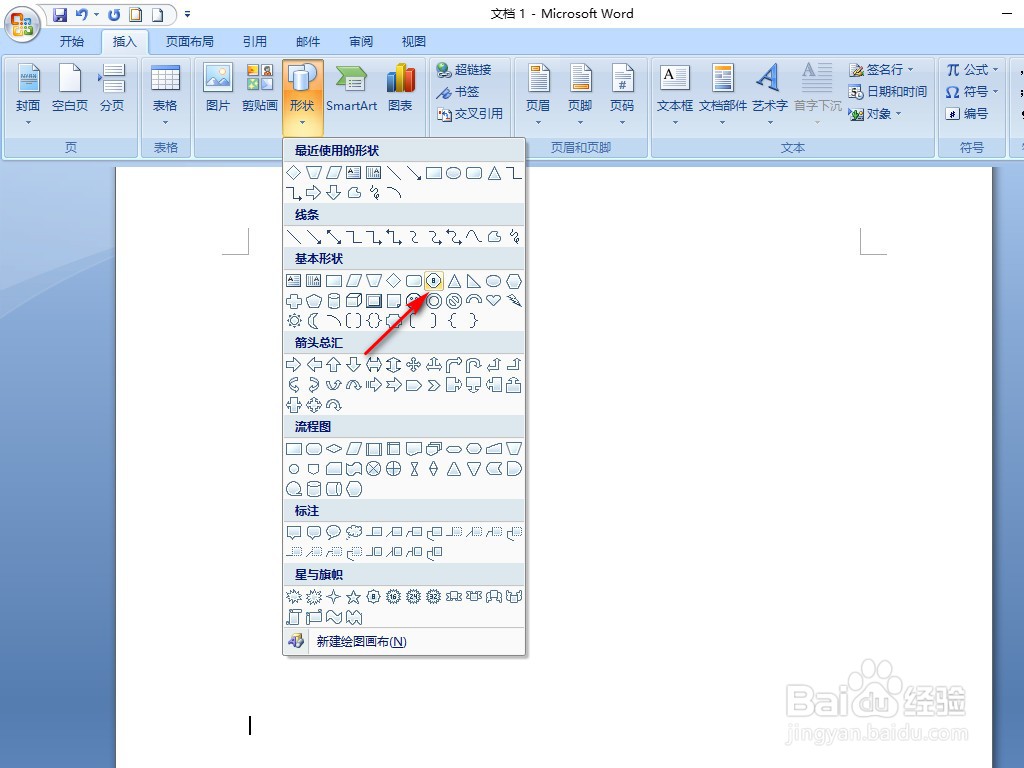Select the hexagon shape in 基本形状
The height and width of the screenshot is (768, 1024).
[515, 281]
